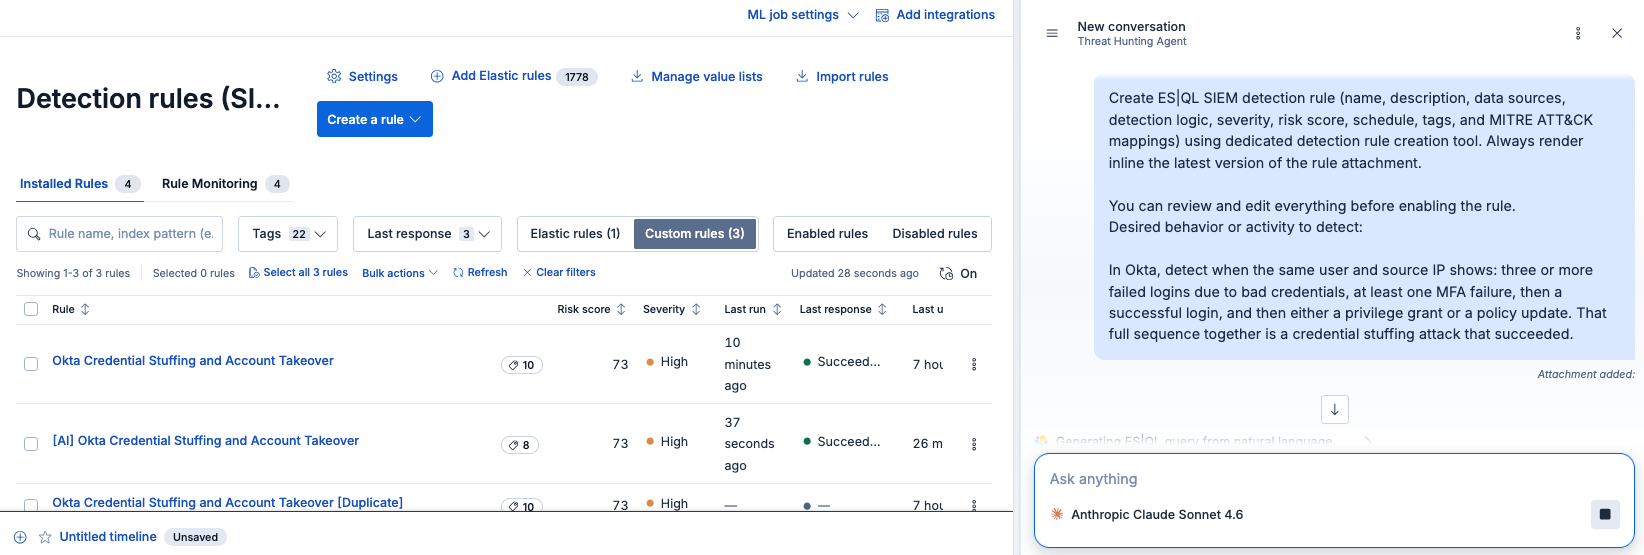Sort by Last run column
Viewport: 1644px width, 555px height.
pos(777,309)
